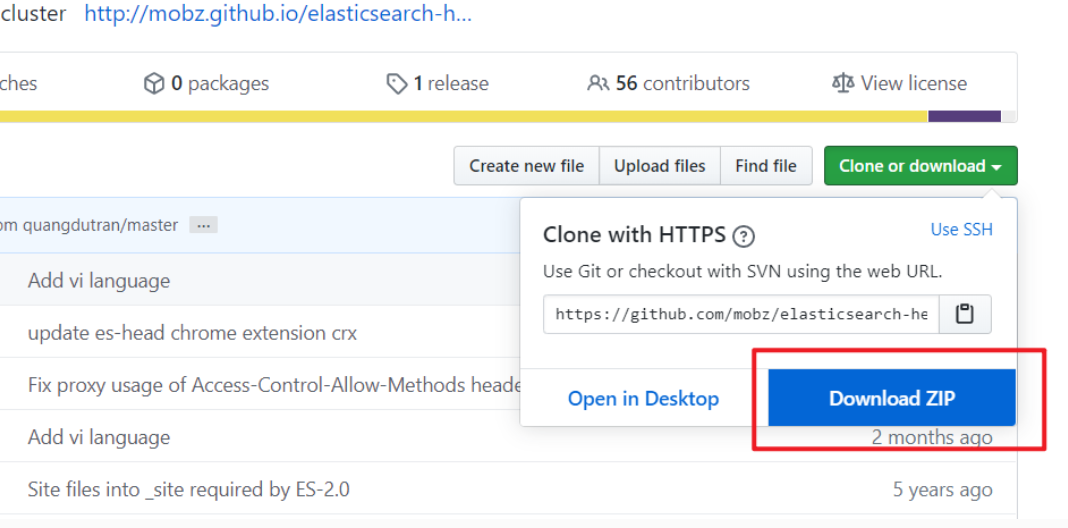1068x528 pixels.
Task: Click Find file button
Action: tap(766, 166)
